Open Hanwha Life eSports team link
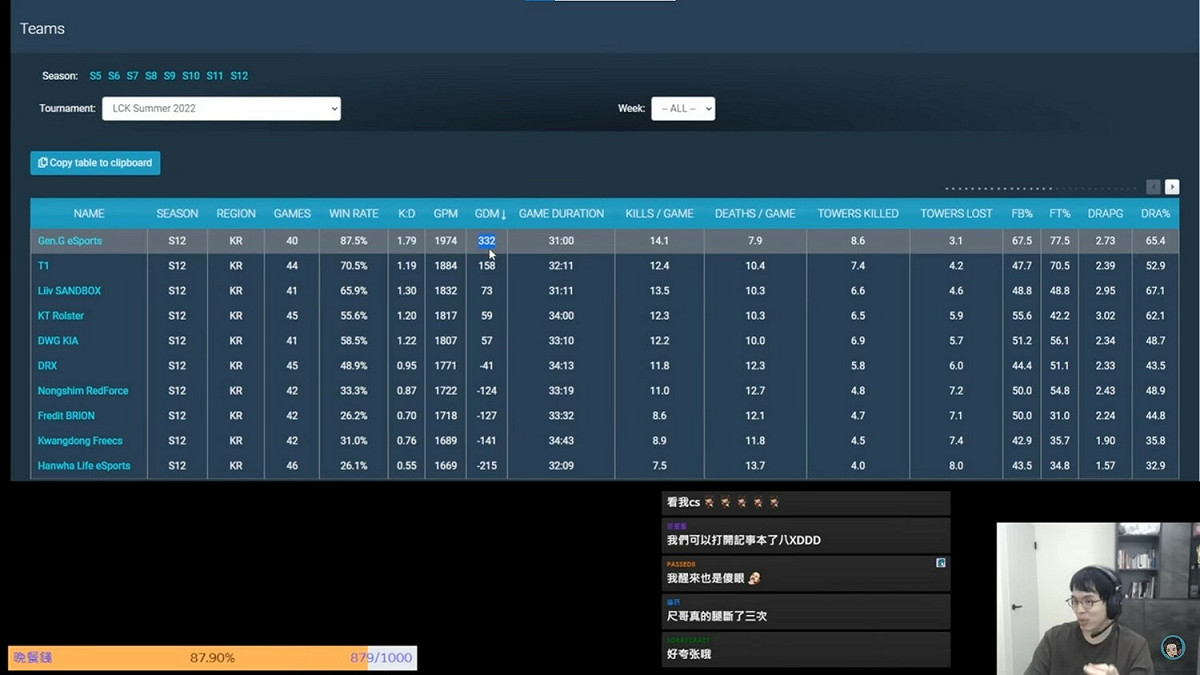1200x675 pixels. click(84, 466)
